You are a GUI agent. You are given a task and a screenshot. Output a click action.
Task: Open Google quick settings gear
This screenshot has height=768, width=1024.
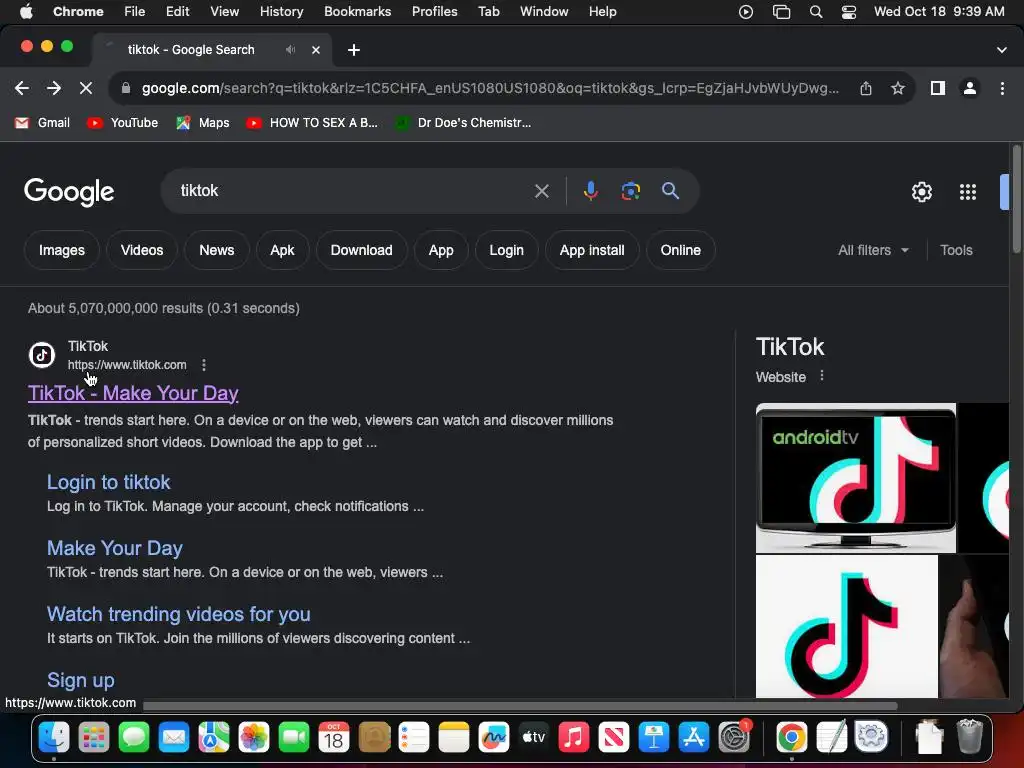[x=921, y=192]
